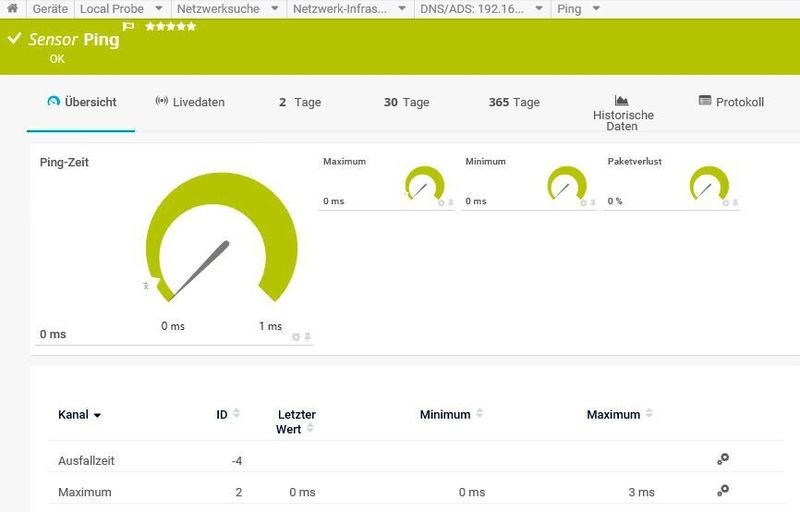Switch to the Livedaten tab
This screenshot has height=512, width=800.
coord(190,102)
